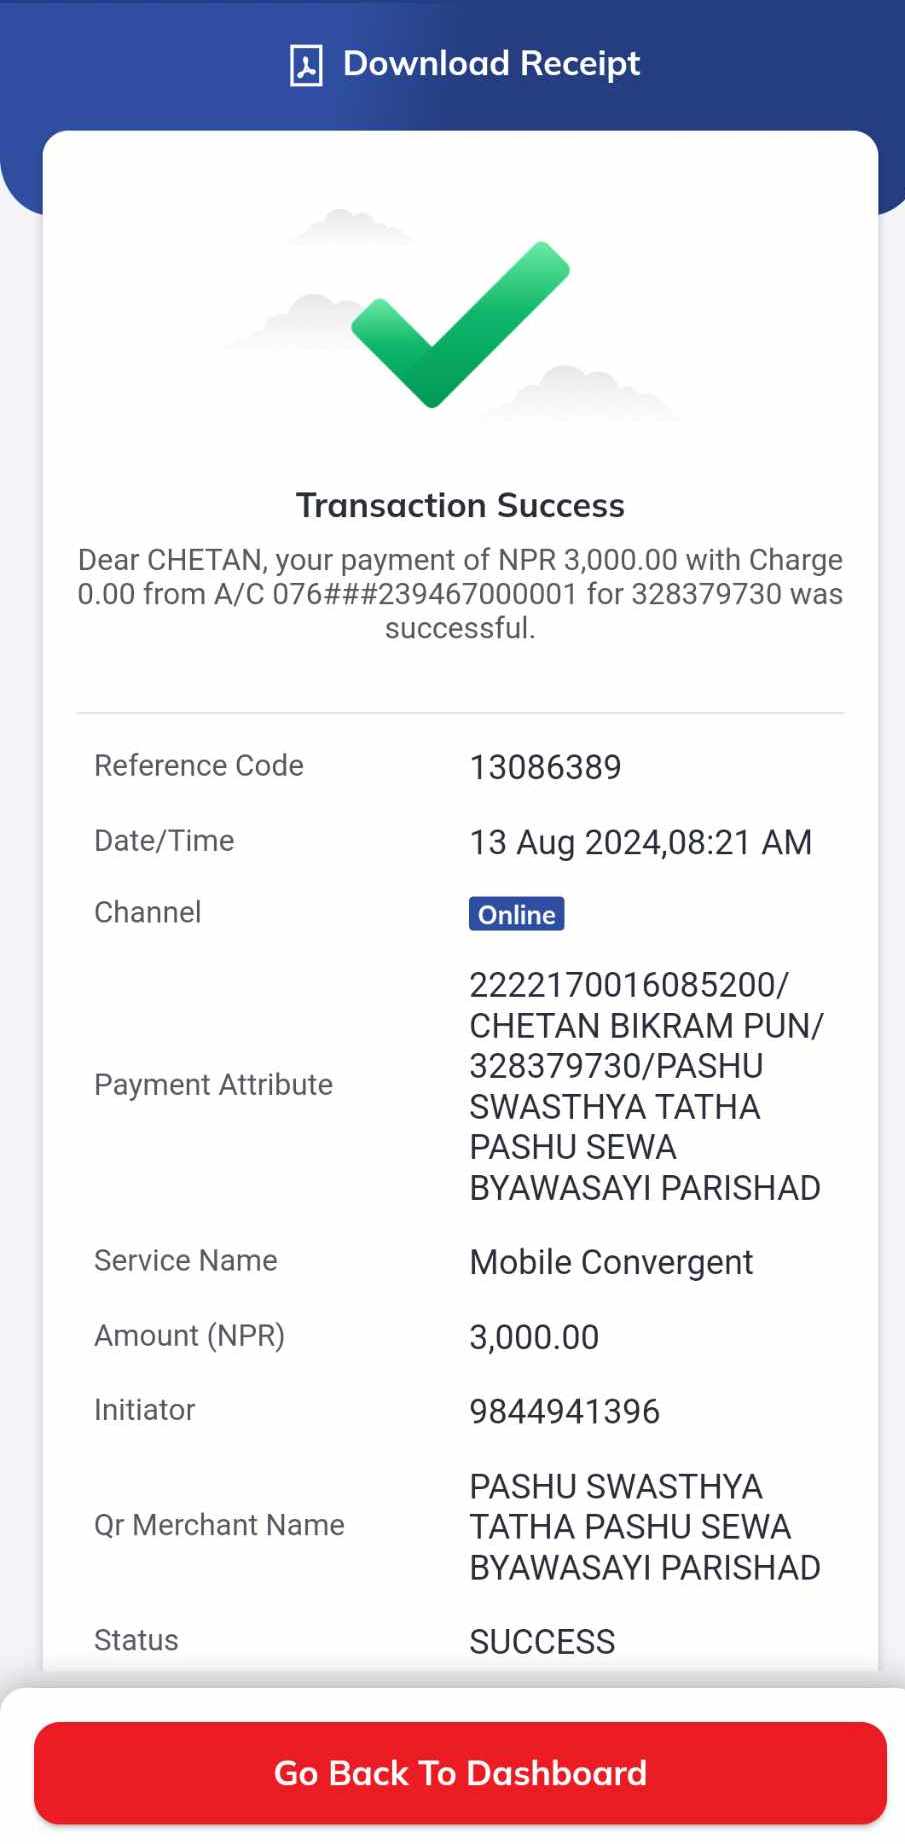This screenshot has height=1844, width=905.
Task: Go Back To Dashboard button
Action: (460, 1773)
